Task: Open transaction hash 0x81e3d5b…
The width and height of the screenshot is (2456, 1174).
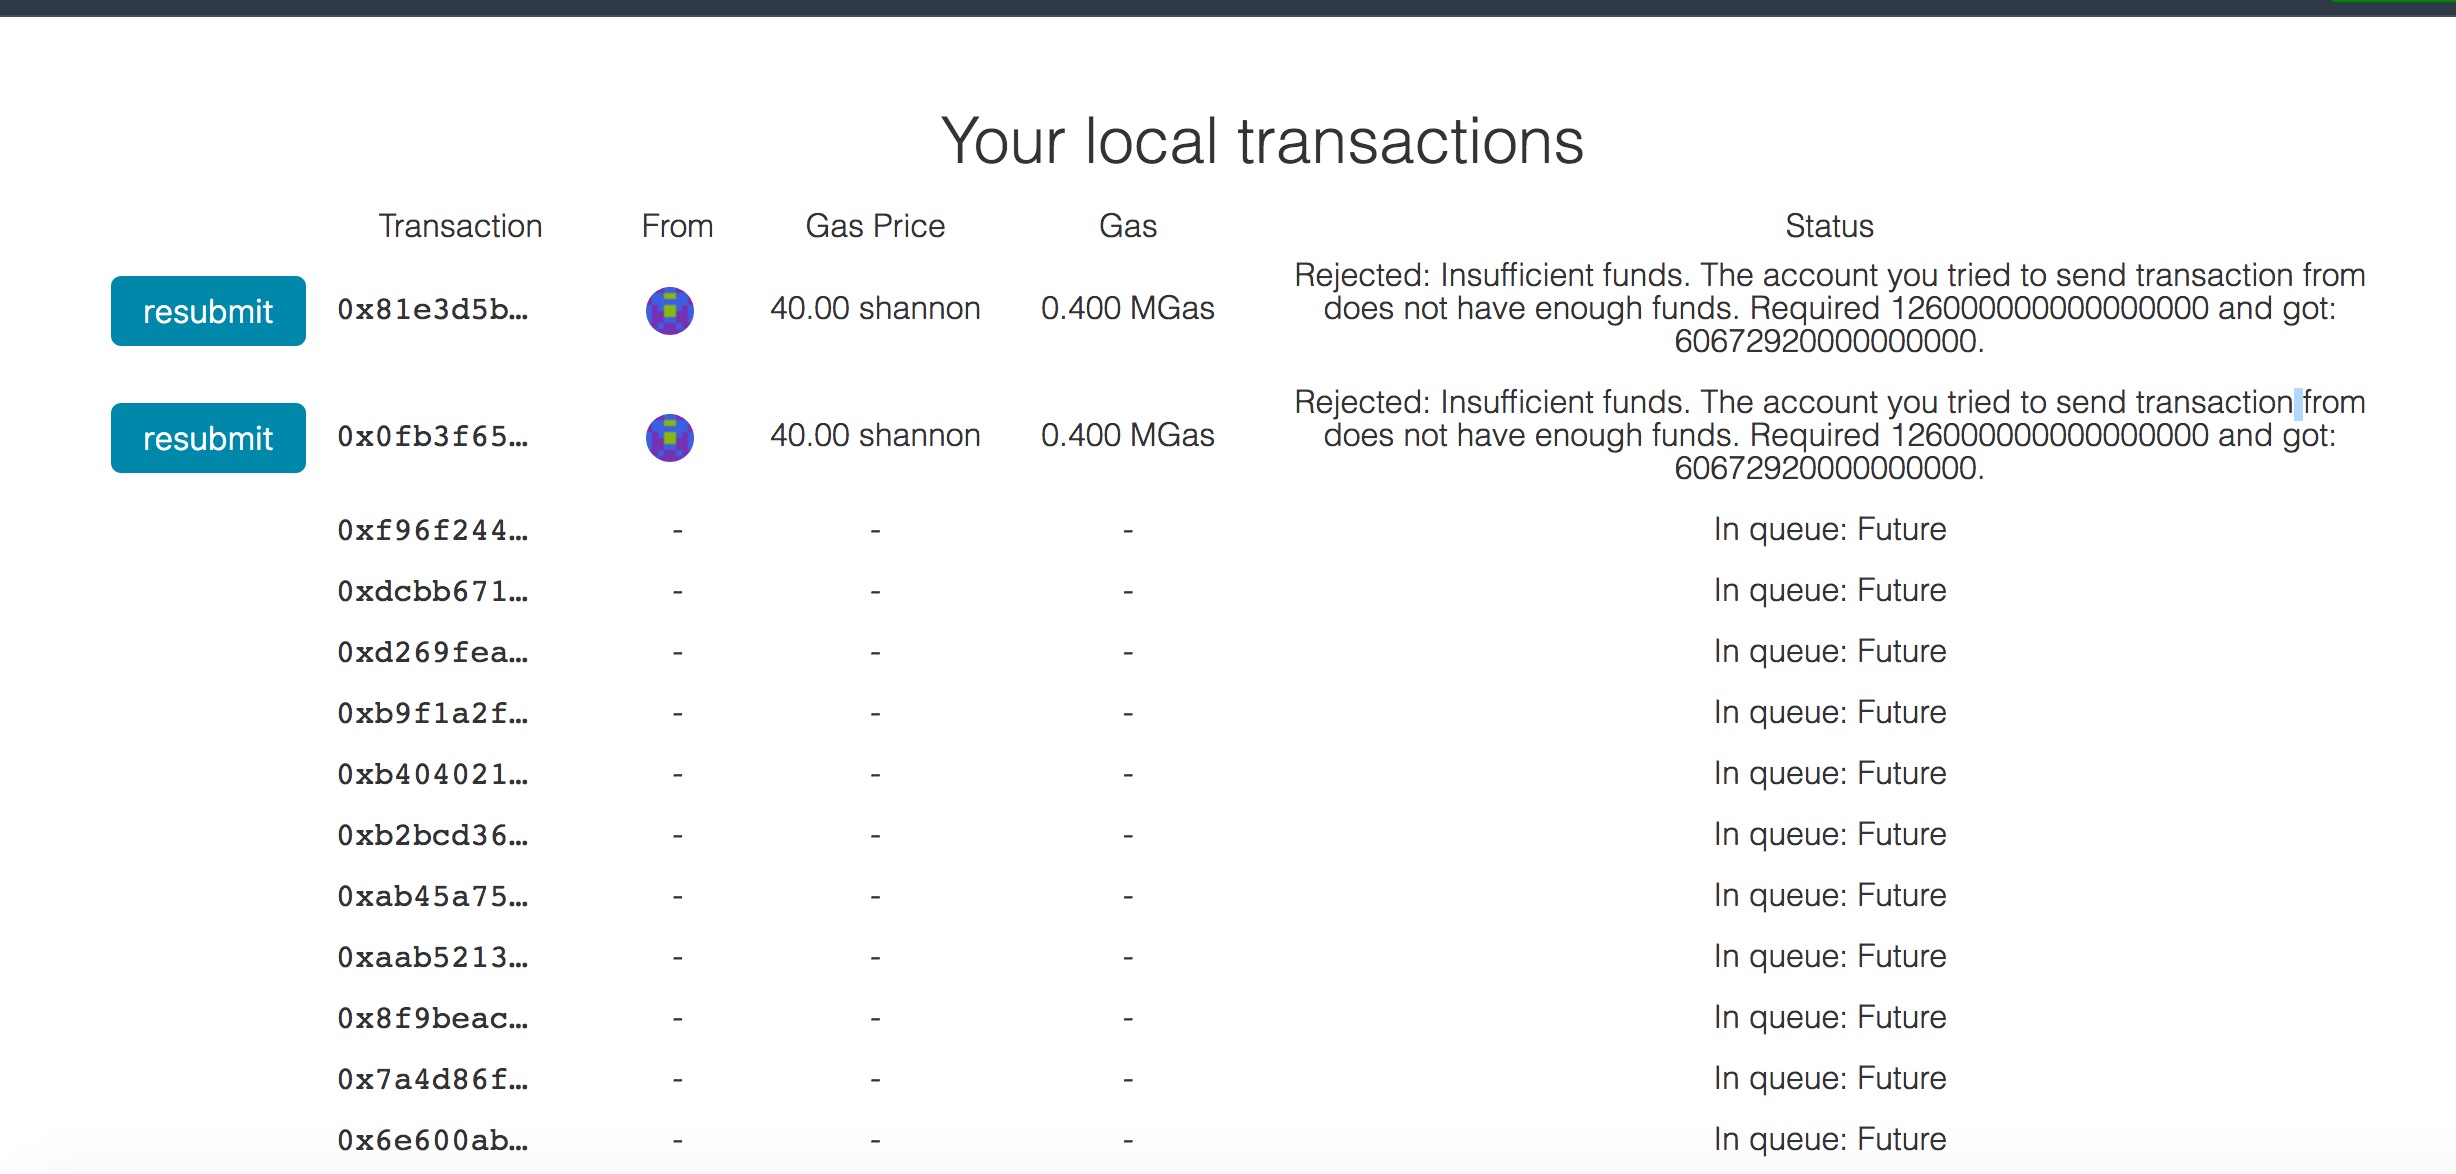Action: (432, 310)
